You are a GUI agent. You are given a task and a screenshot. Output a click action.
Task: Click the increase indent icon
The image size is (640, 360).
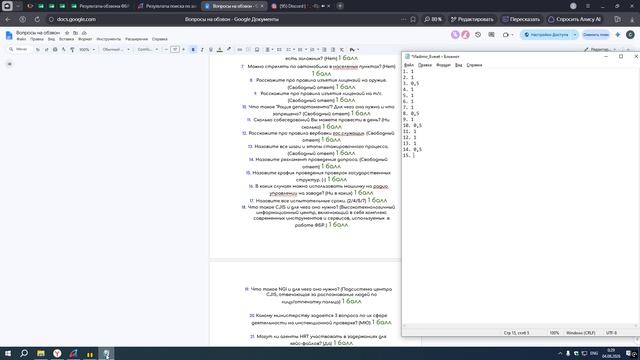333,50
